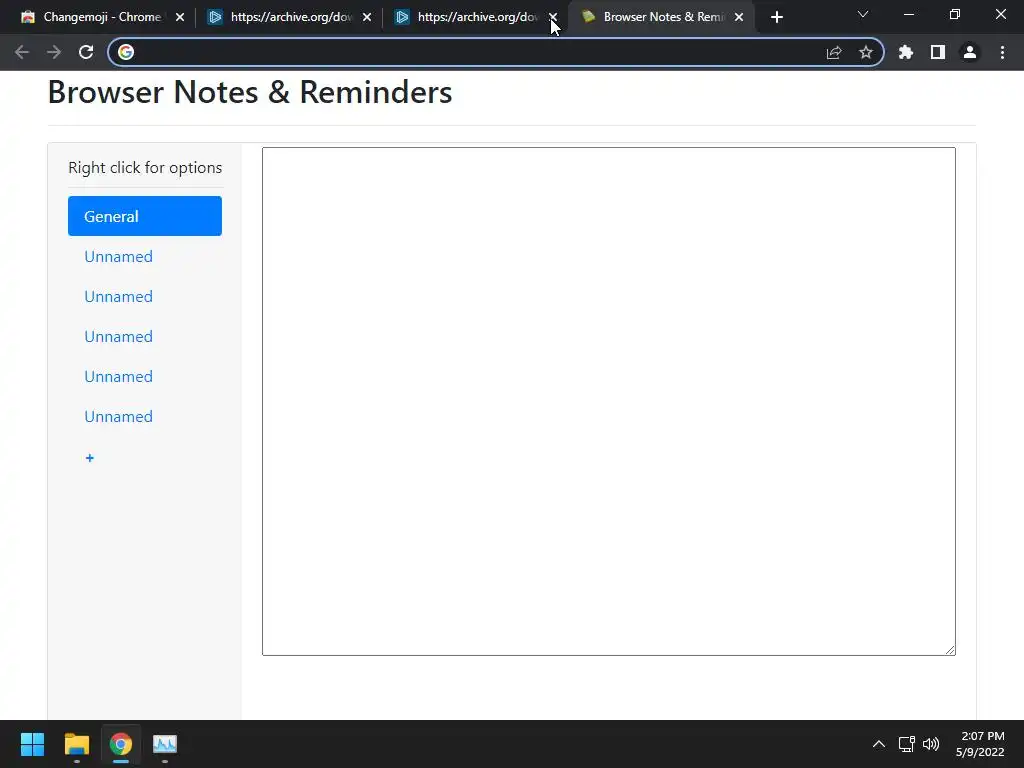Toggle the browser side panel icon
1024x768 pixels.
tap(938, 52)
